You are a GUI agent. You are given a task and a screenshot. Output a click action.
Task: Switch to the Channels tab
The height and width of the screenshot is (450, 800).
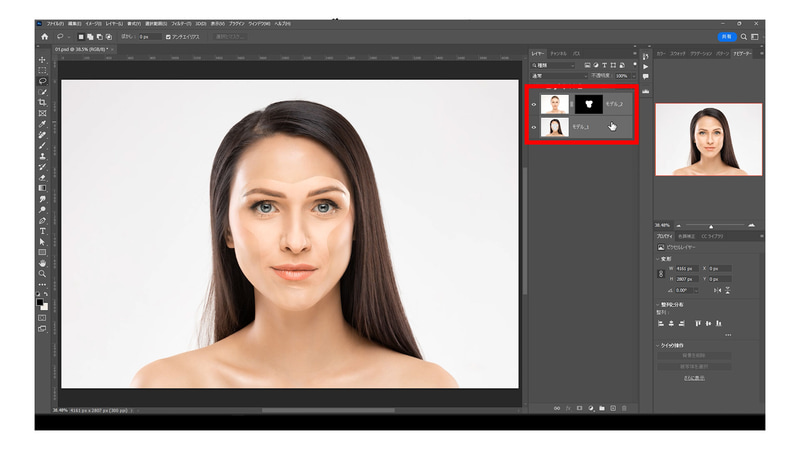pyautogui.click(x=558, y=54)
